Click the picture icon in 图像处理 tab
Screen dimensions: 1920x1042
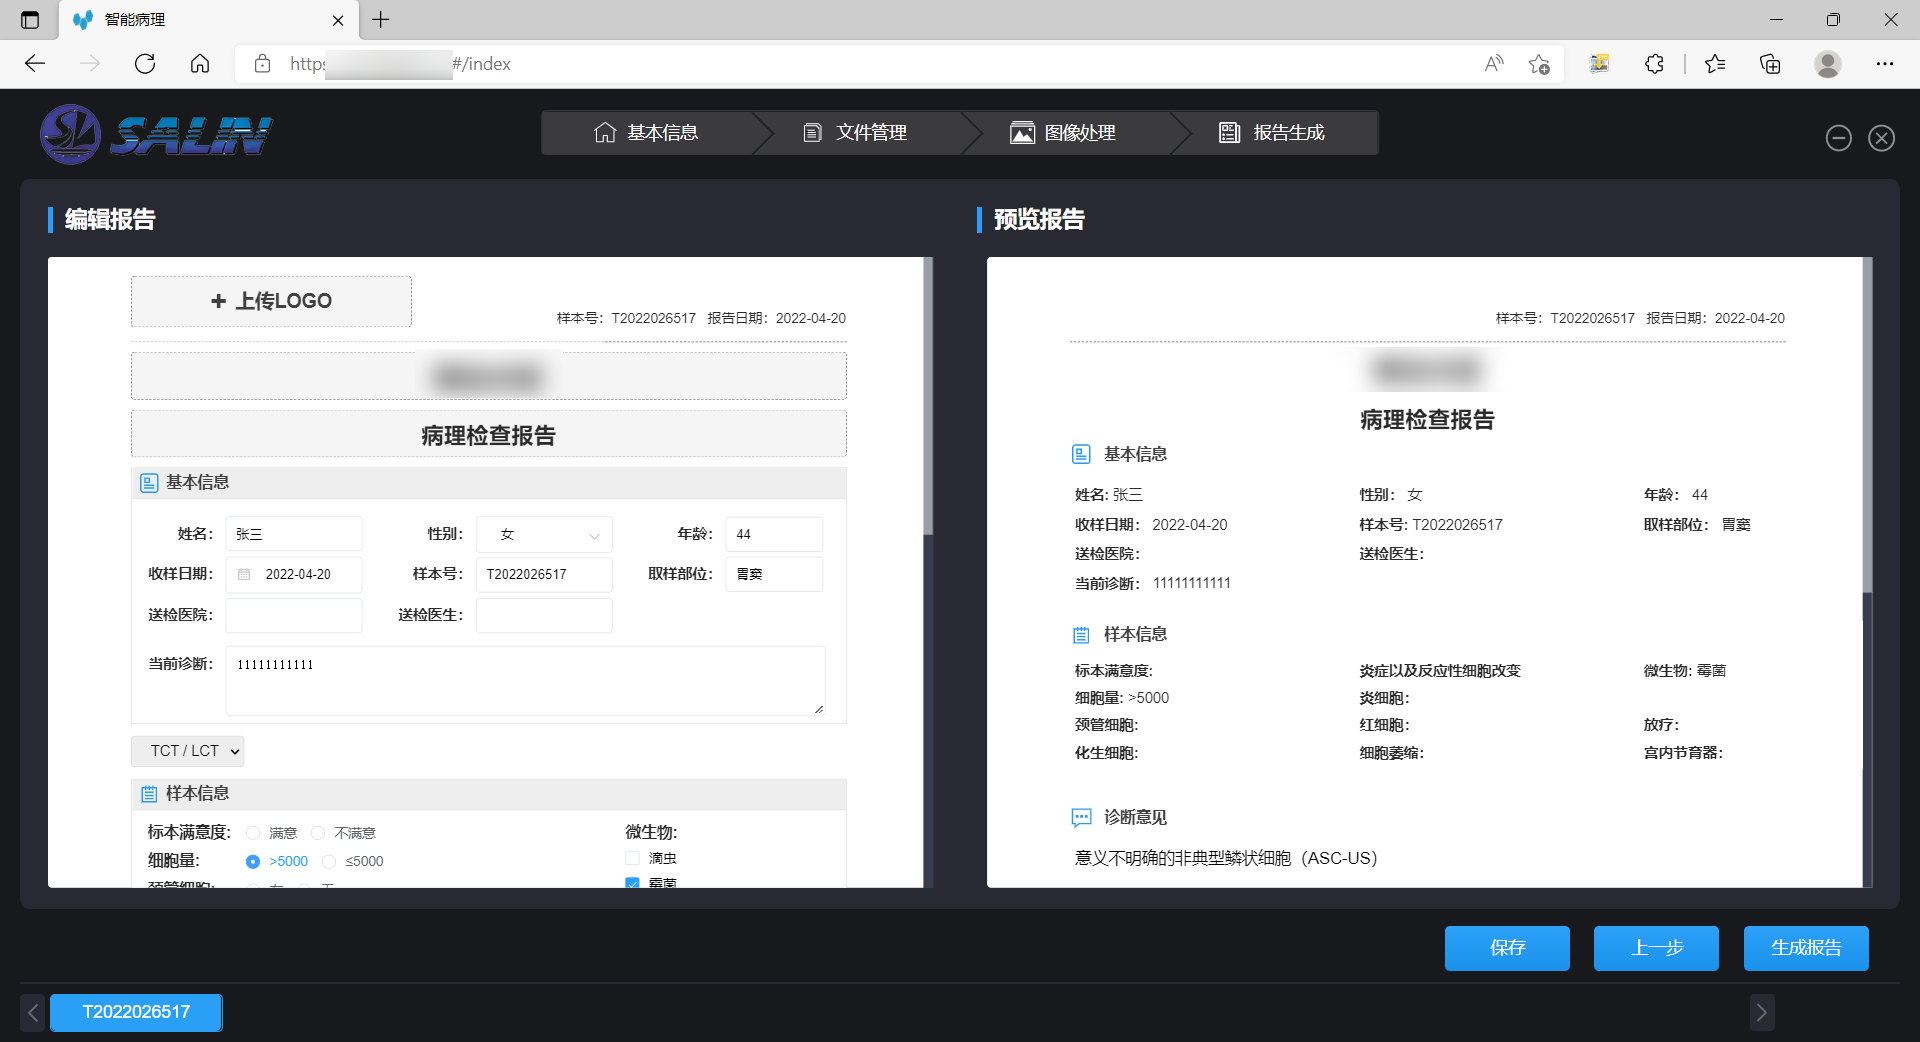pyautogui.click(x=1022, y=133)
